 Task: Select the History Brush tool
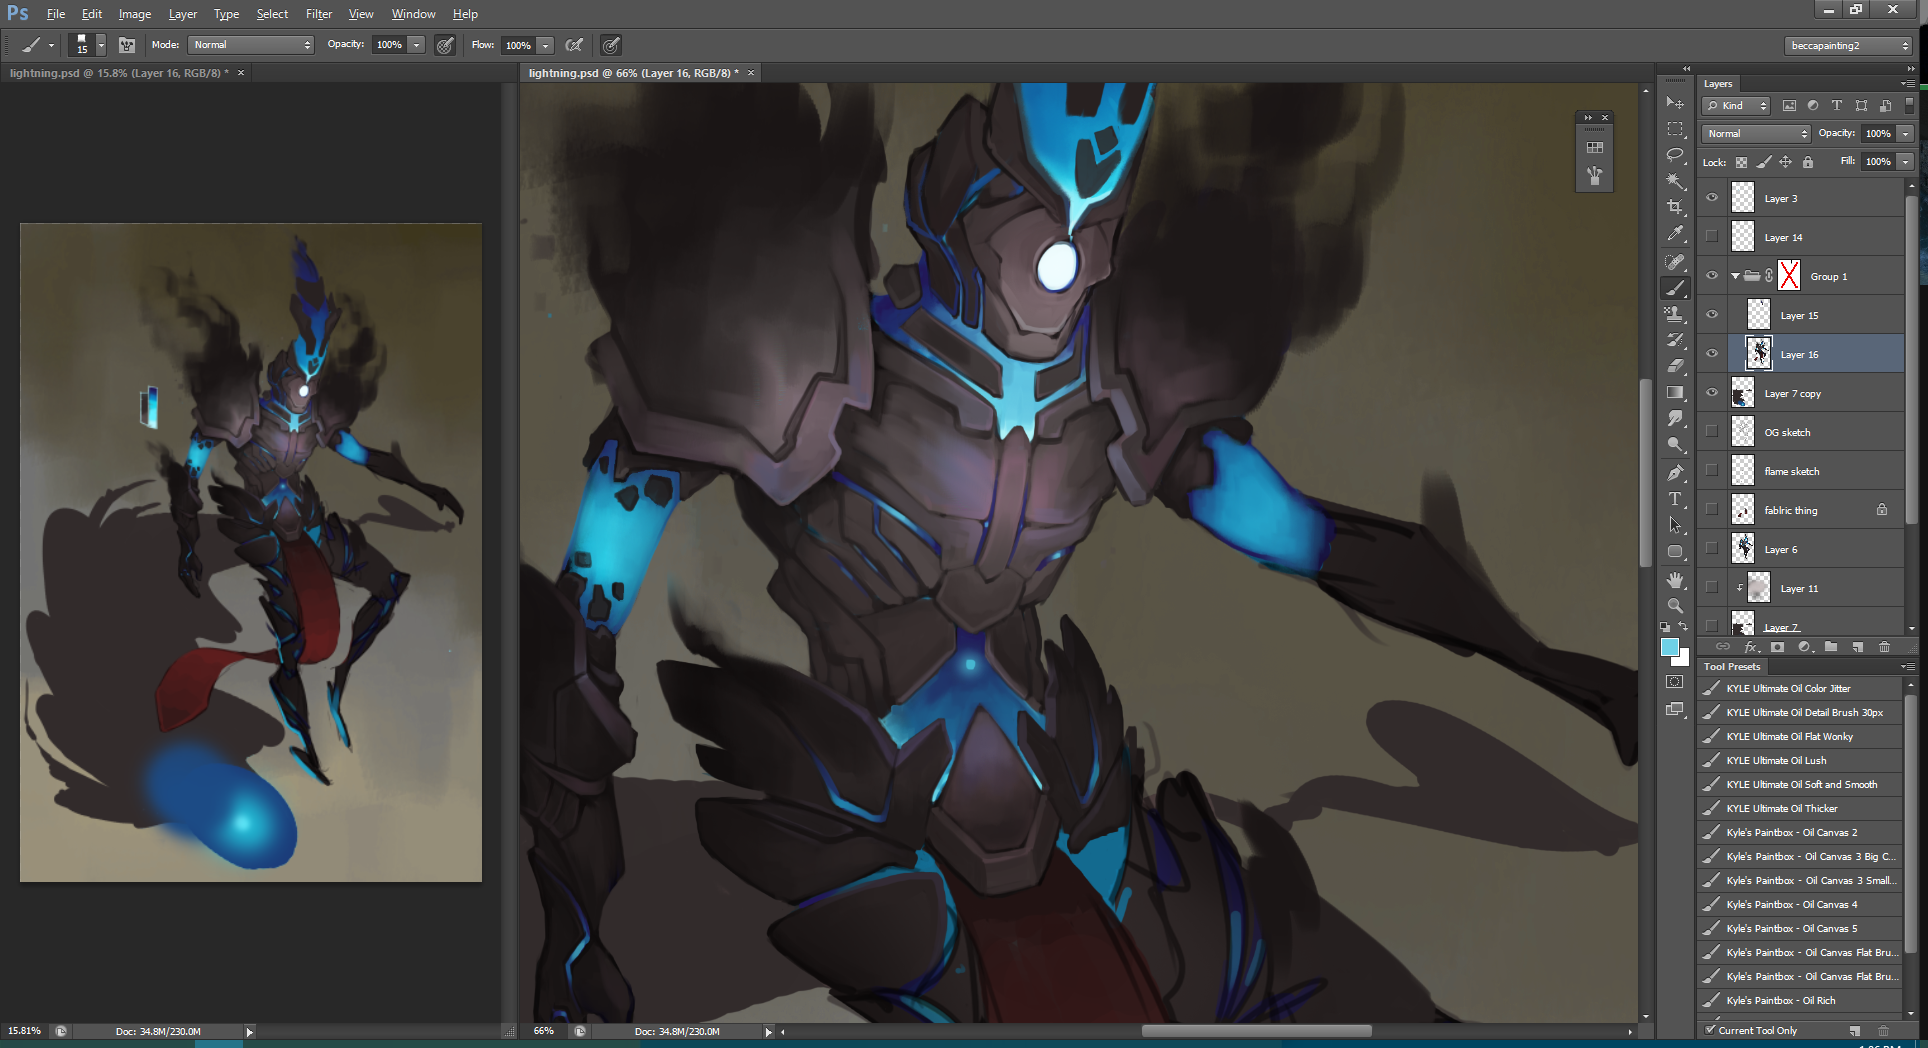click(x=1675, y=340)
